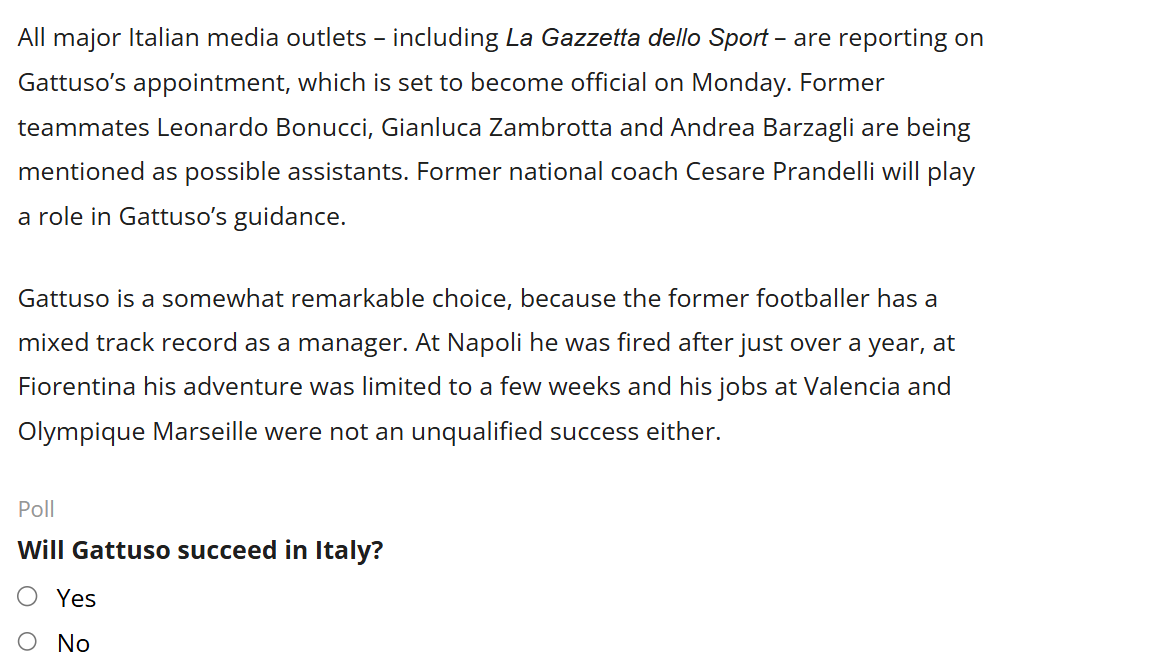Screen dimensions: 1165x671
Task: Click the 'Will Gattuso succeed in Italy?' heading
Action: 201,551
